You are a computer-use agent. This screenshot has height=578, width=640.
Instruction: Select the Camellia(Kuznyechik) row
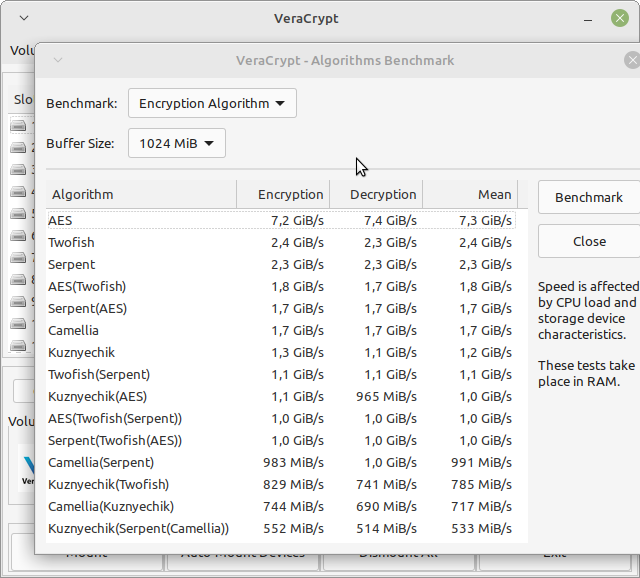pos(282,507)
